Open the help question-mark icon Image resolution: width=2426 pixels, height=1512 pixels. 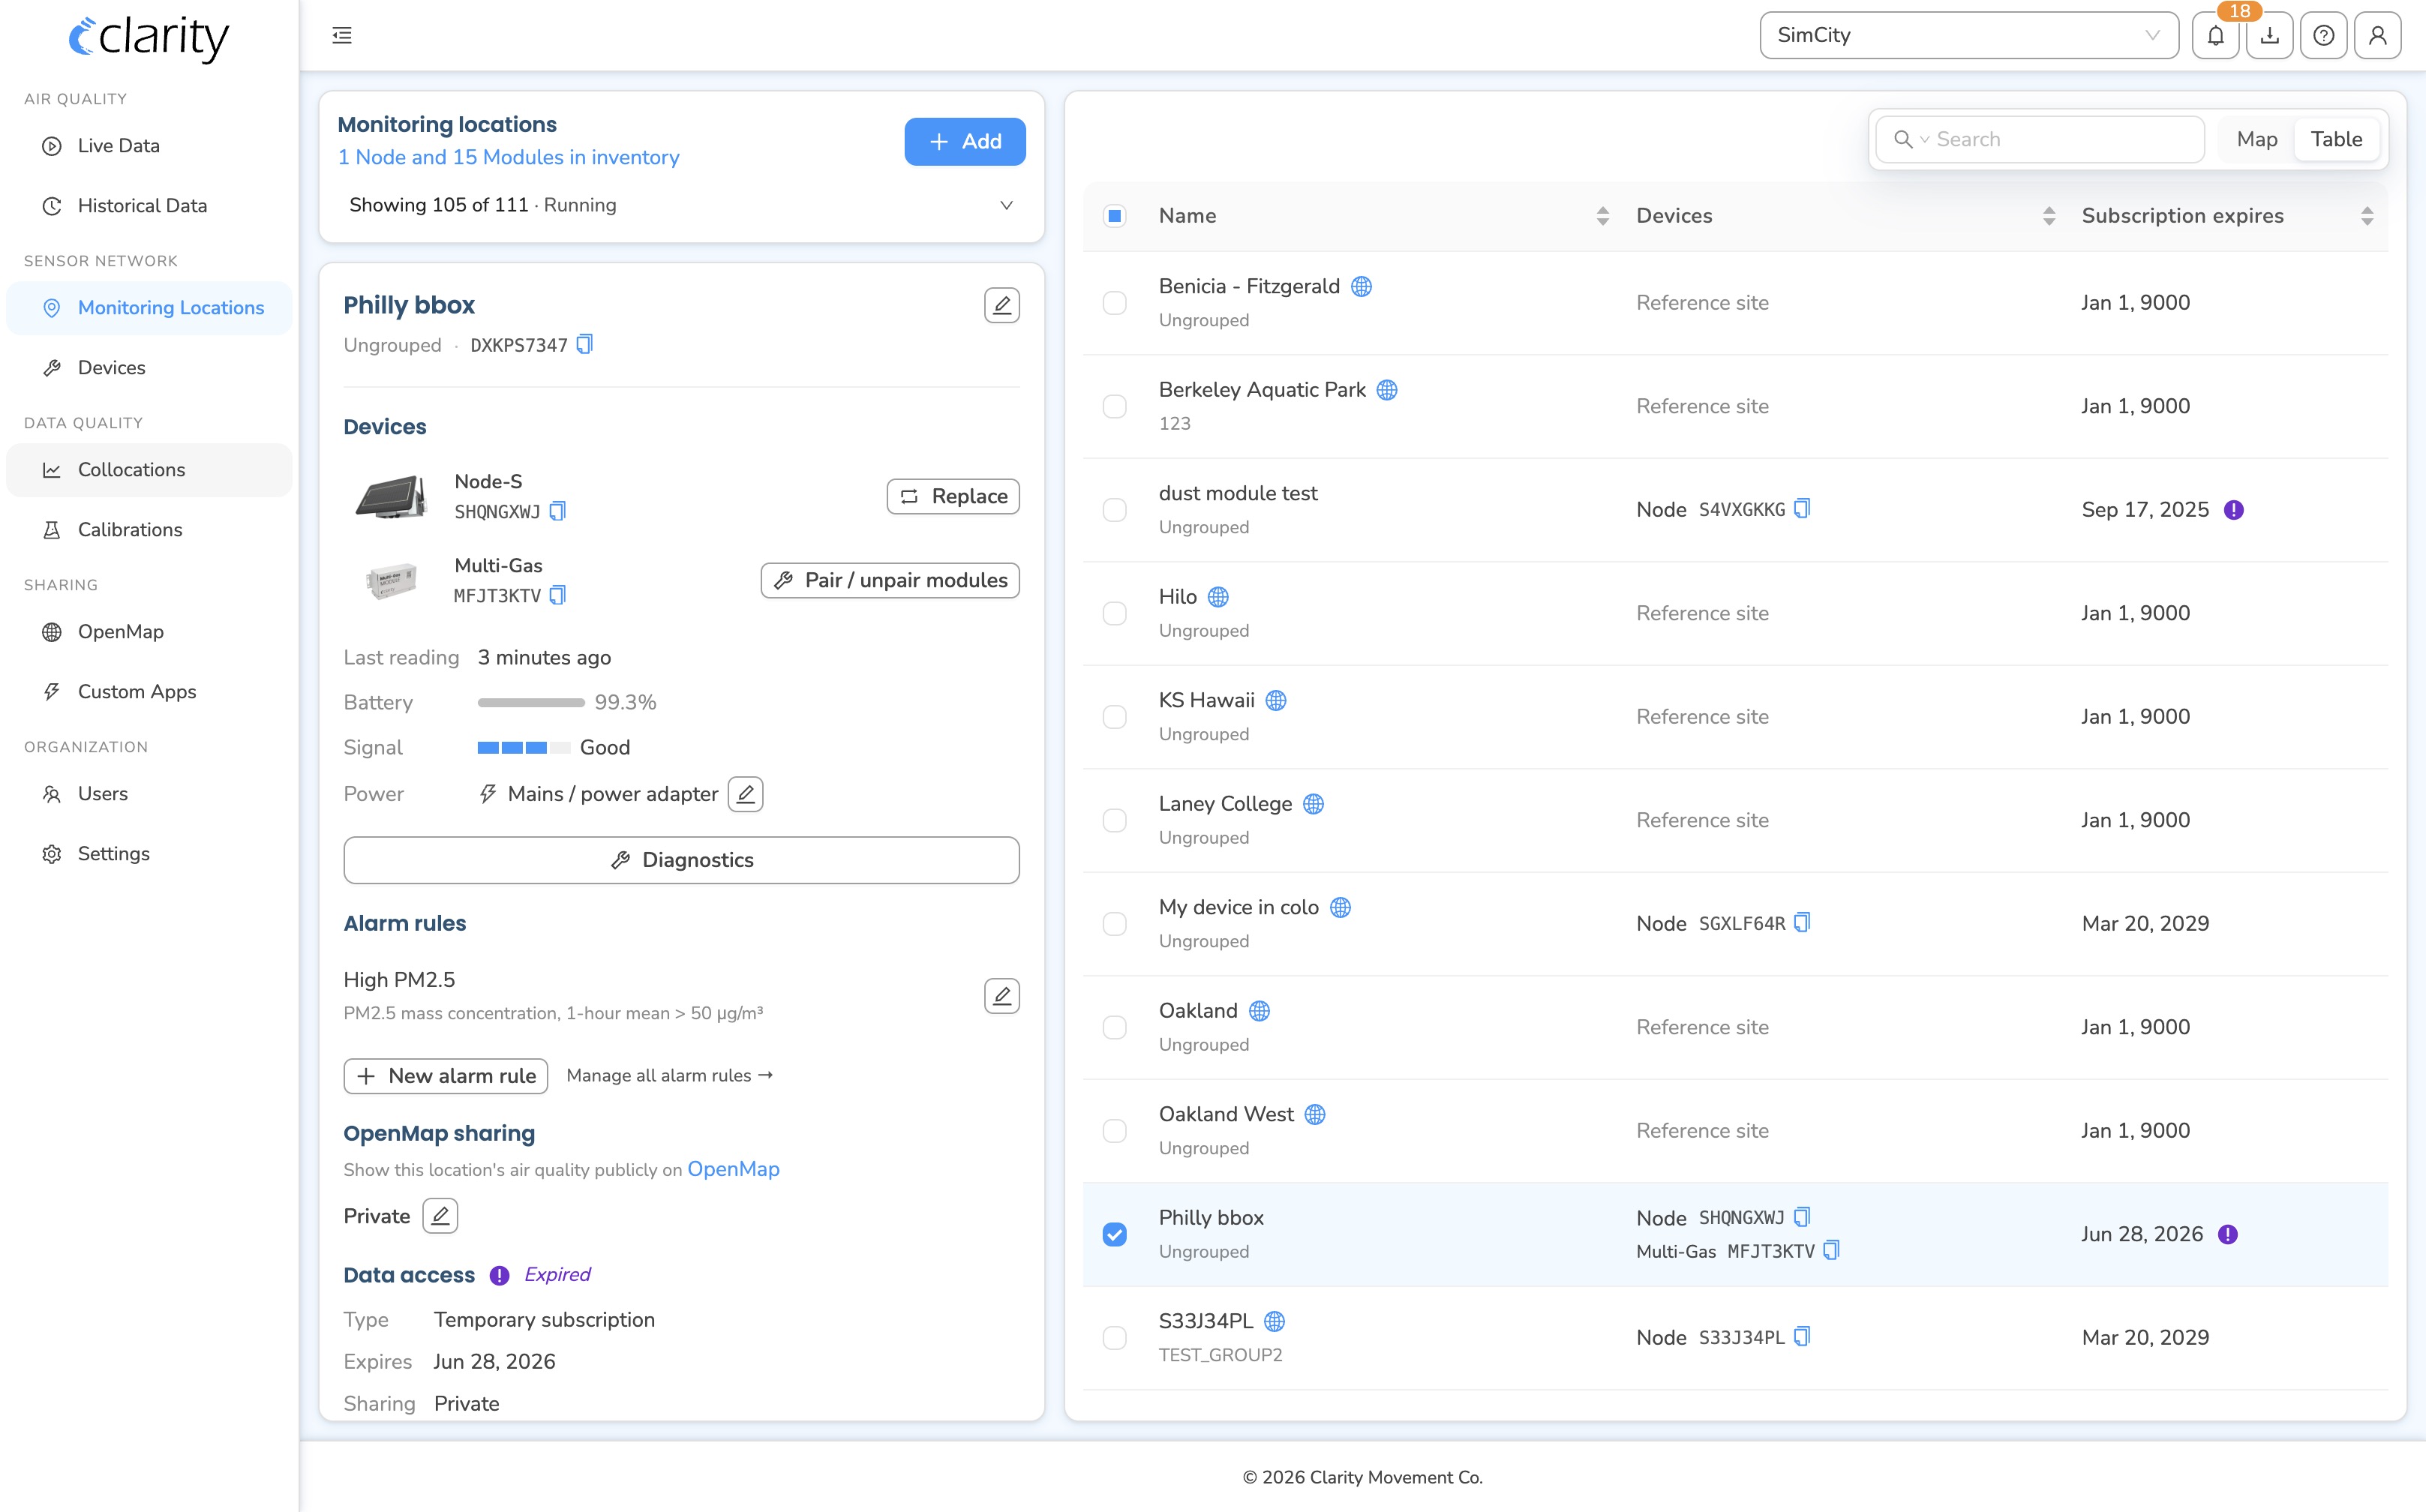2324,36
